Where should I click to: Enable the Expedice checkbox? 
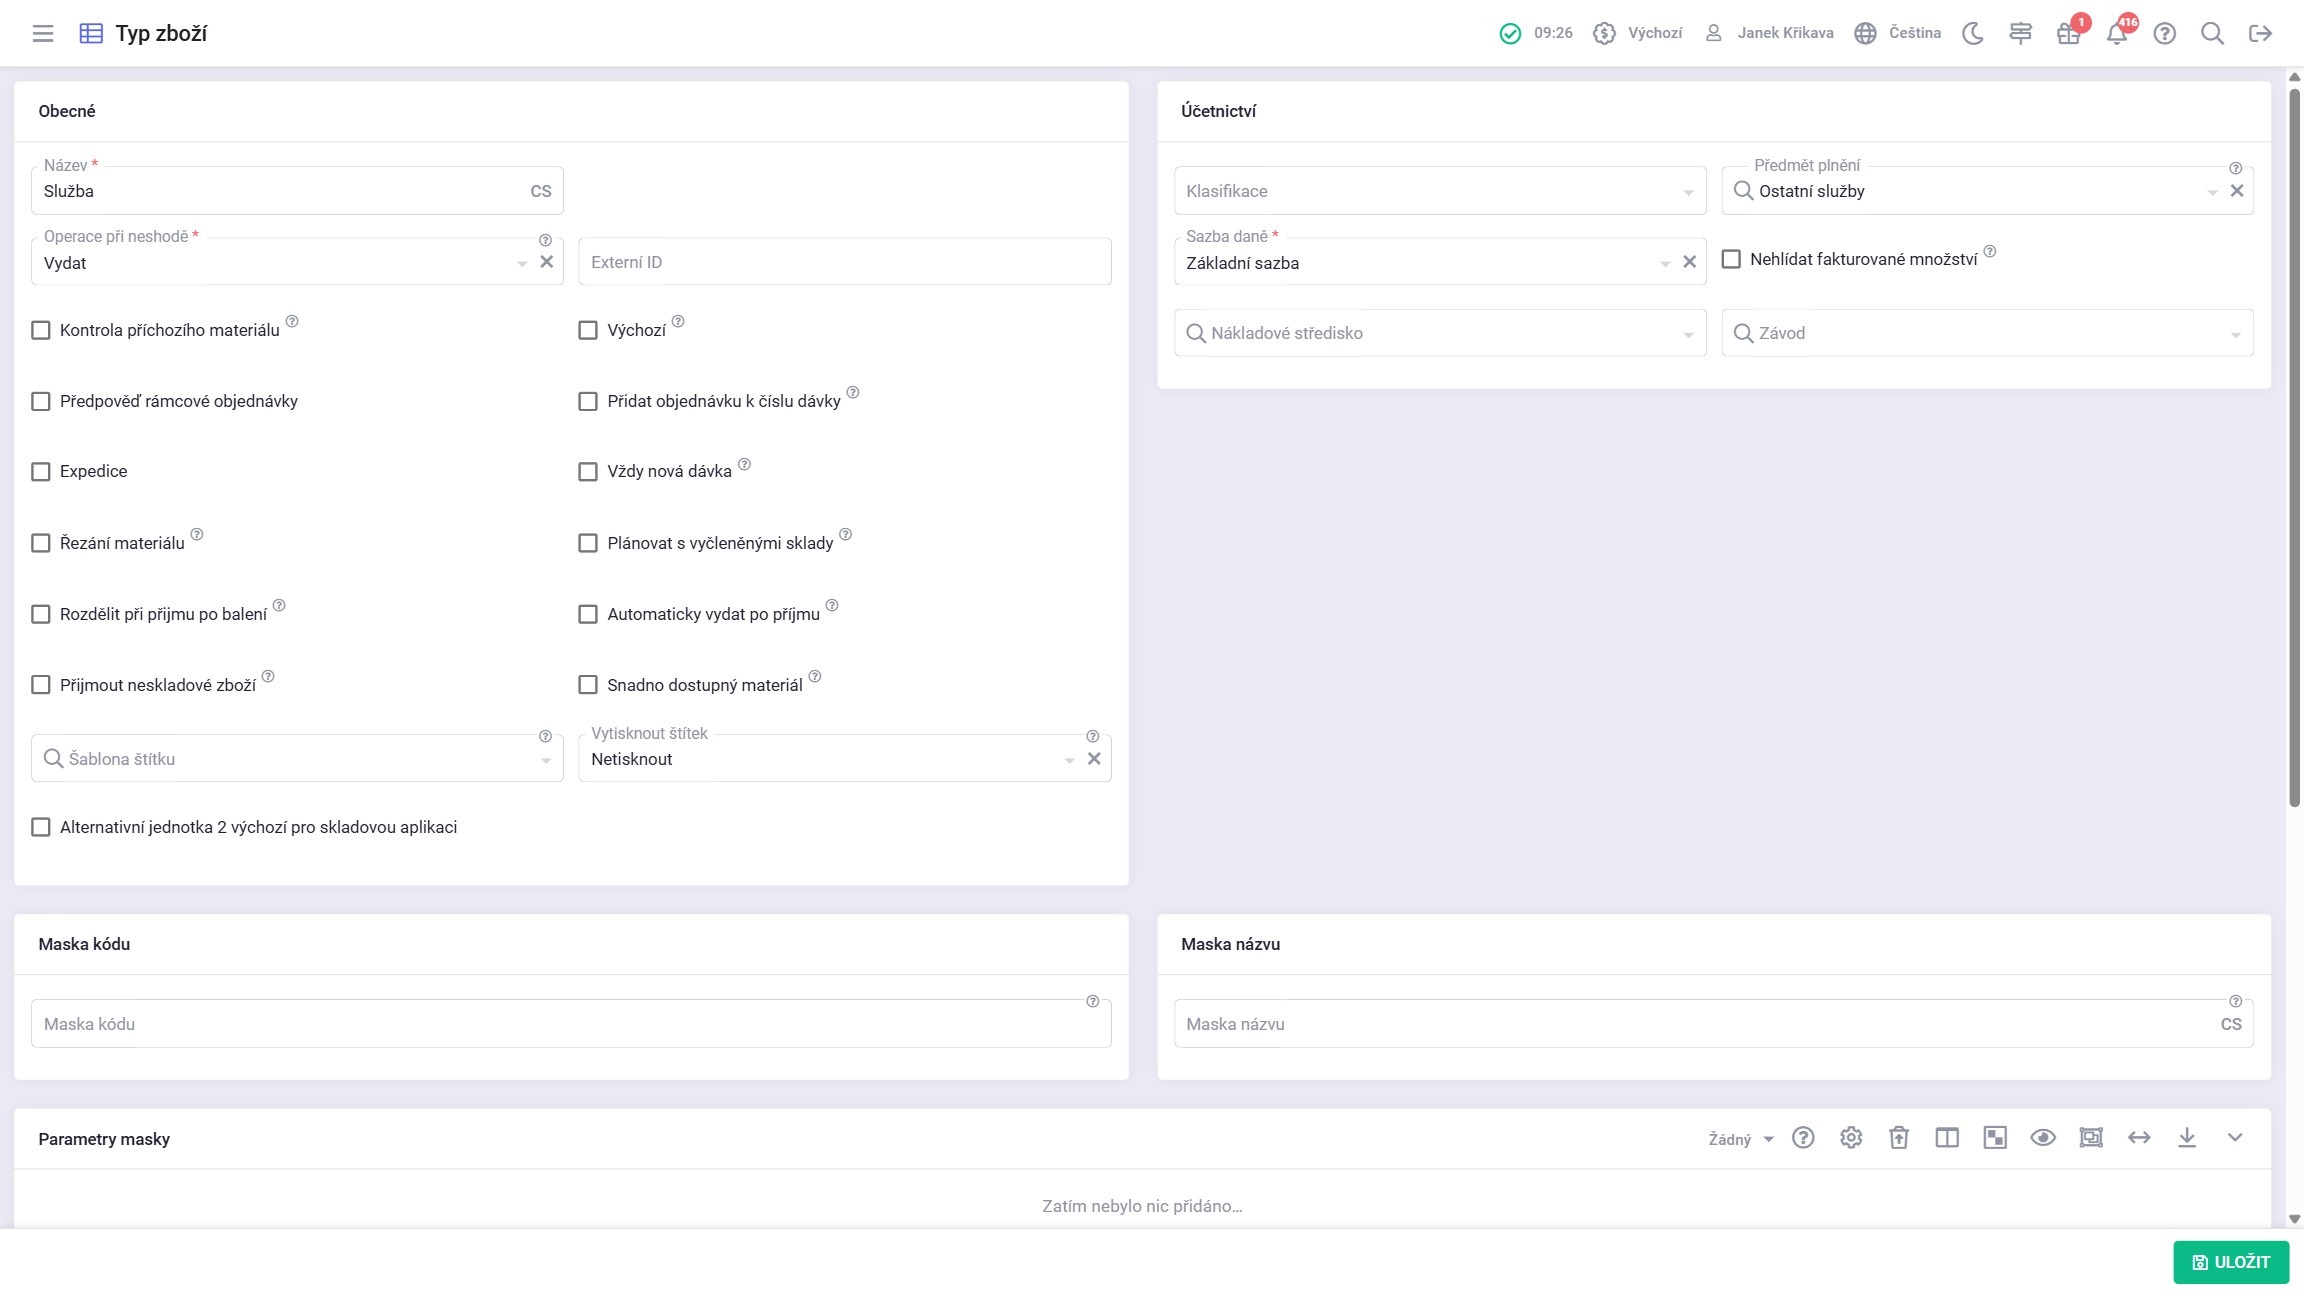tap(41, 472)
